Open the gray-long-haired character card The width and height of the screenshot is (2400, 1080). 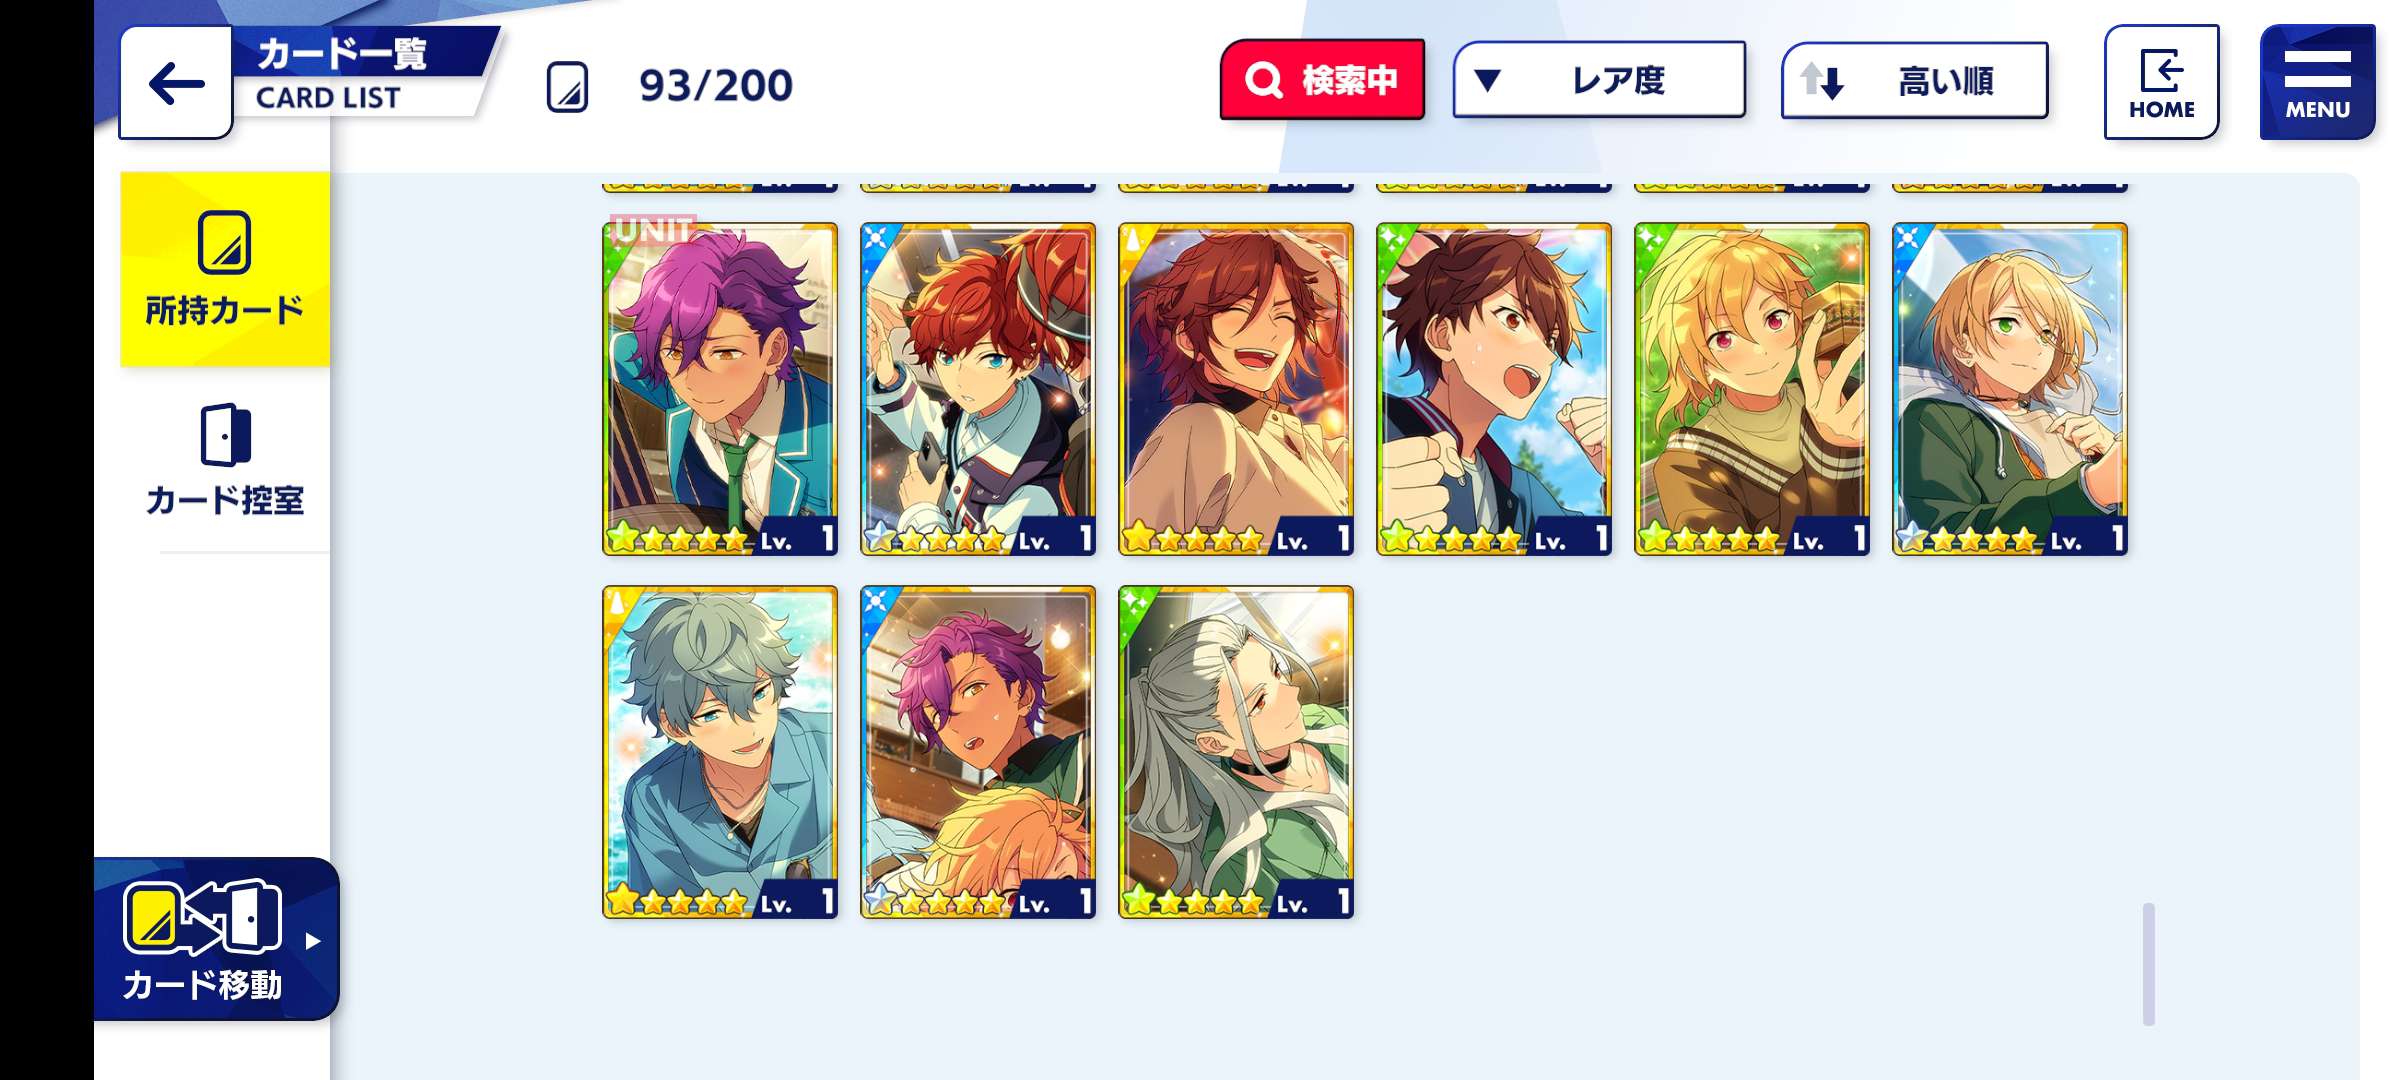(x=1236, y=752)
